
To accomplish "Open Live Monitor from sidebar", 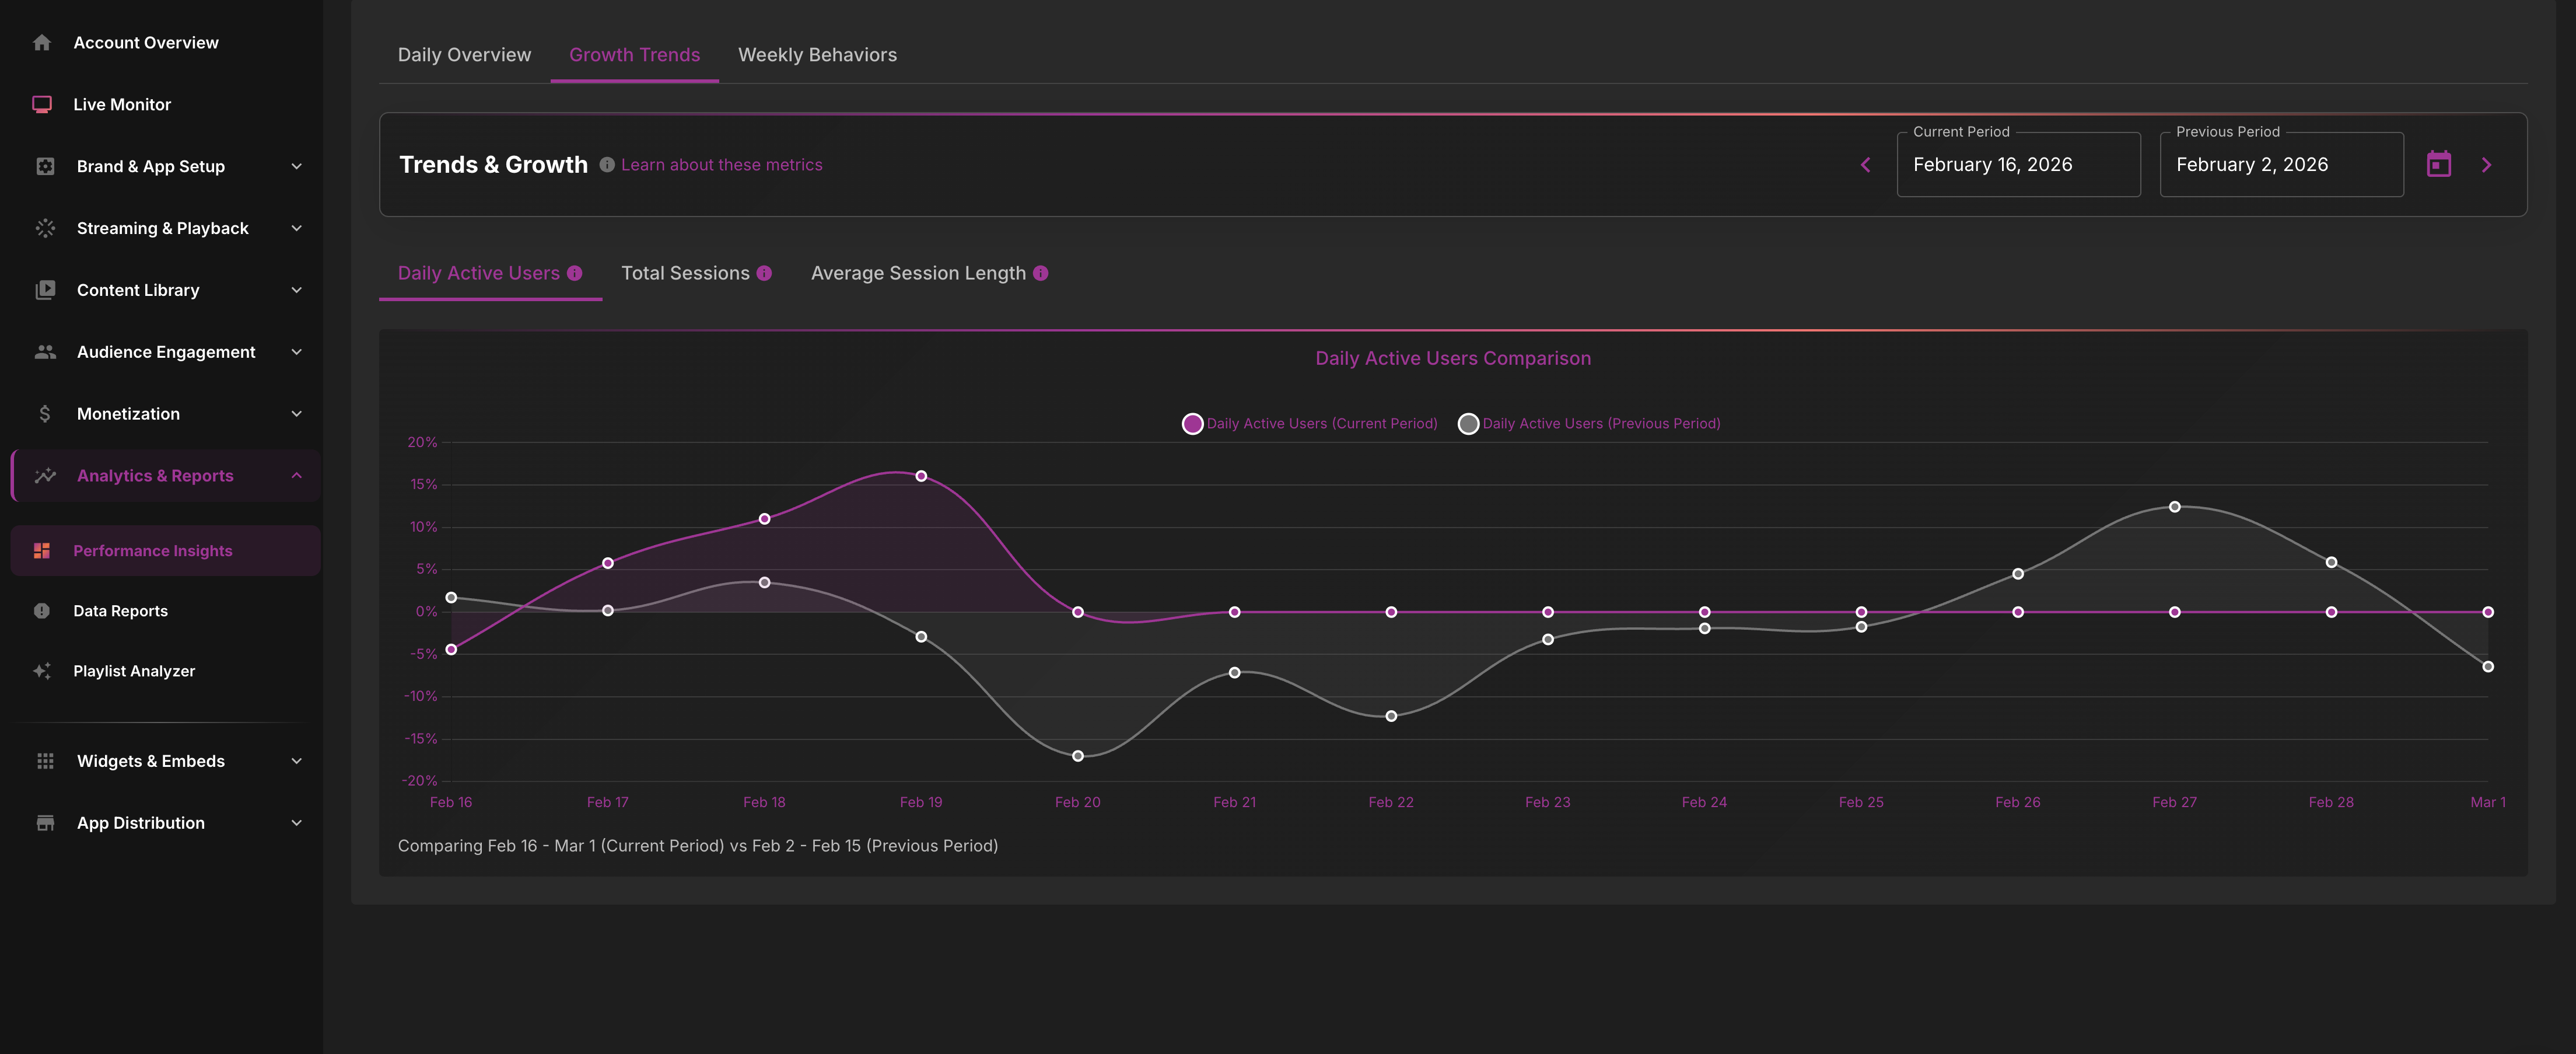I will [121, 104].
